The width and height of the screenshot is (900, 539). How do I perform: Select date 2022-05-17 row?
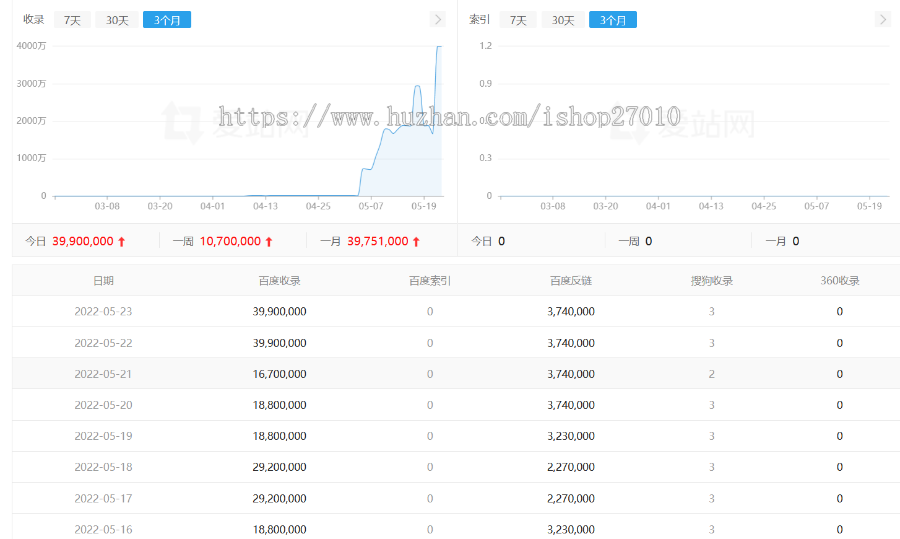pos(456,498)
